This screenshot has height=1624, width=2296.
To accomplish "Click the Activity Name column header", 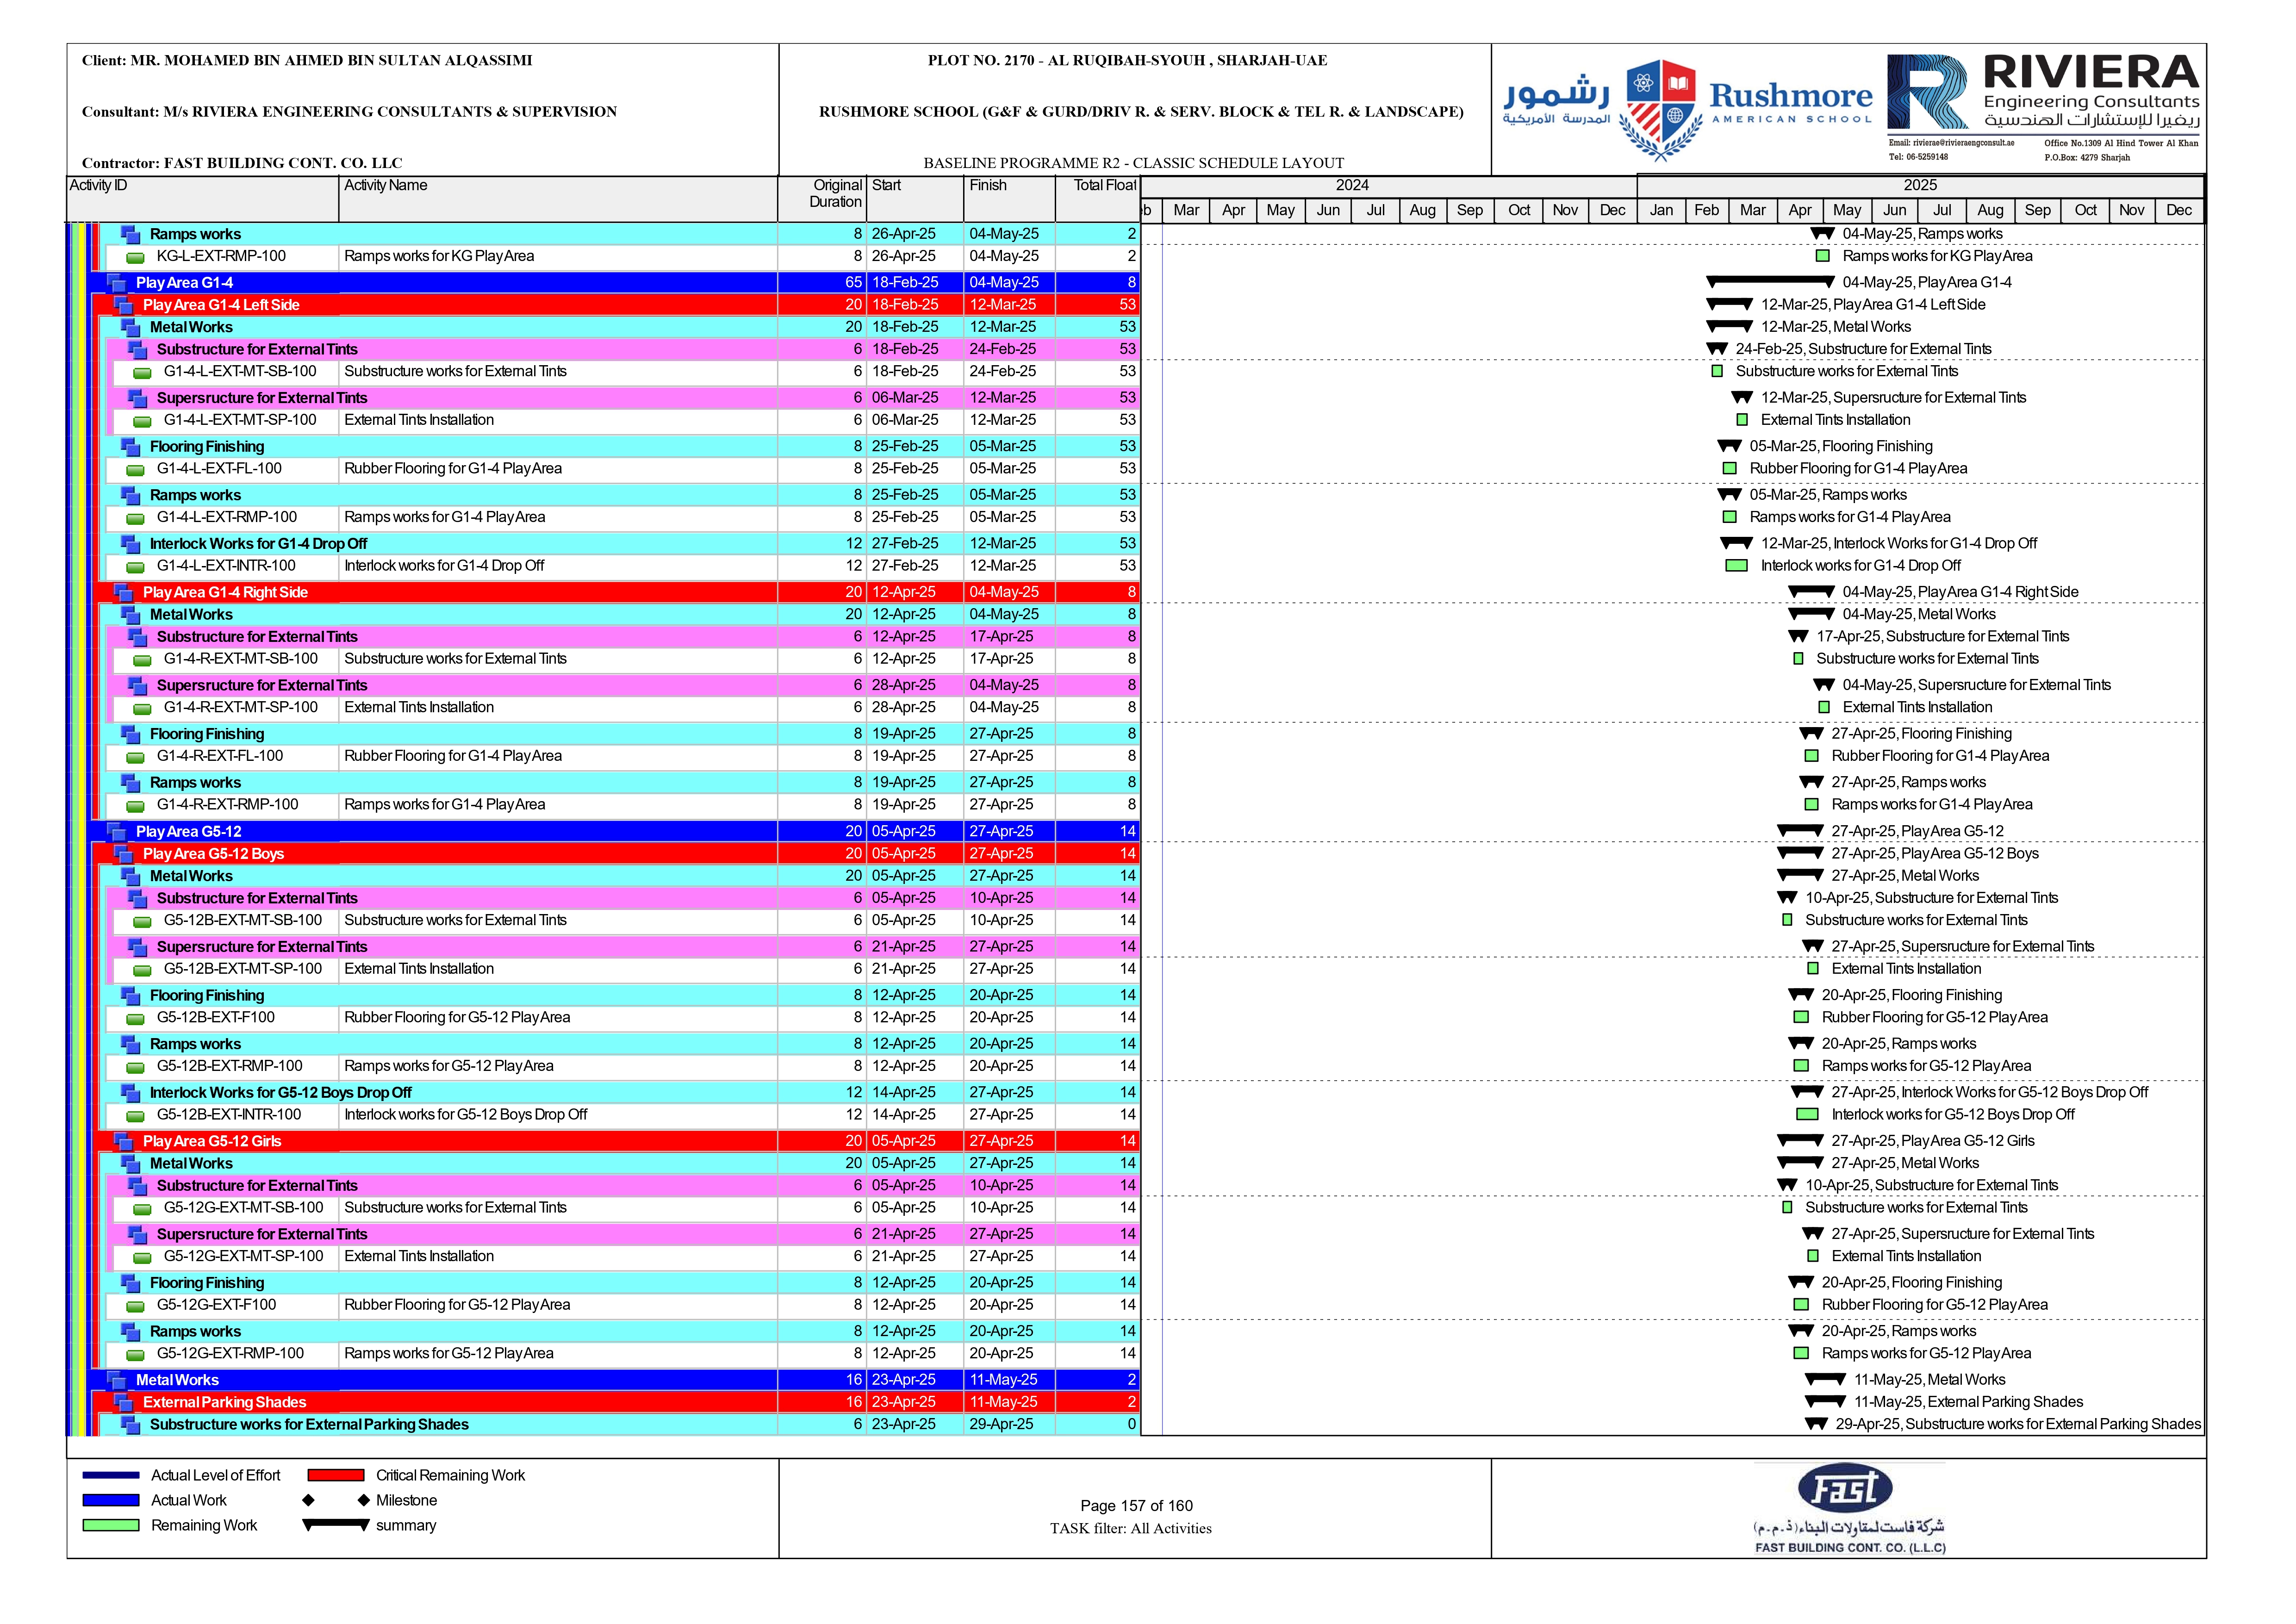I will [558, 199].
